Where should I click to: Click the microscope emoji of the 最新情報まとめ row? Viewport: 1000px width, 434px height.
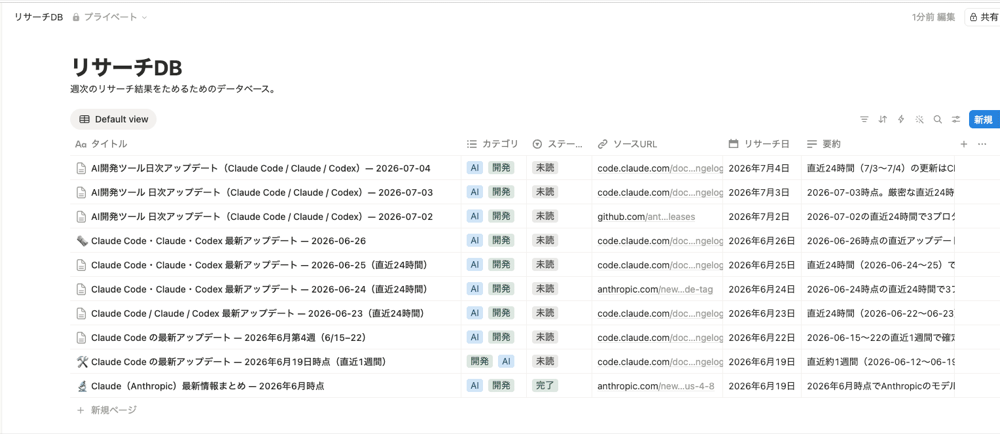[81, 386]
